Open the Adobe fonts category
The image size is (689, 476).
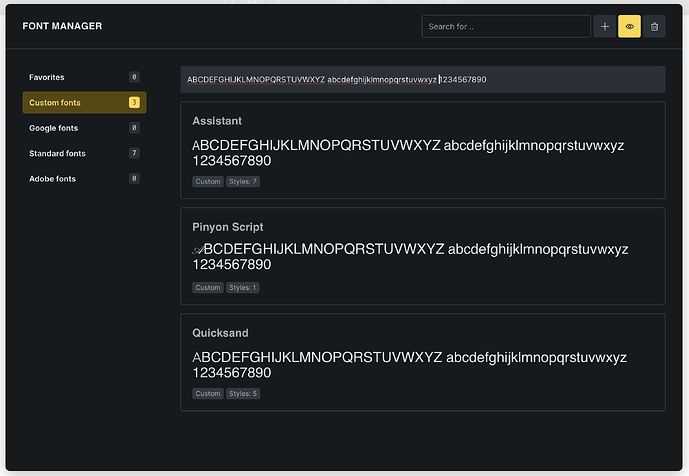pyautogui.click(x=84, y=179)
